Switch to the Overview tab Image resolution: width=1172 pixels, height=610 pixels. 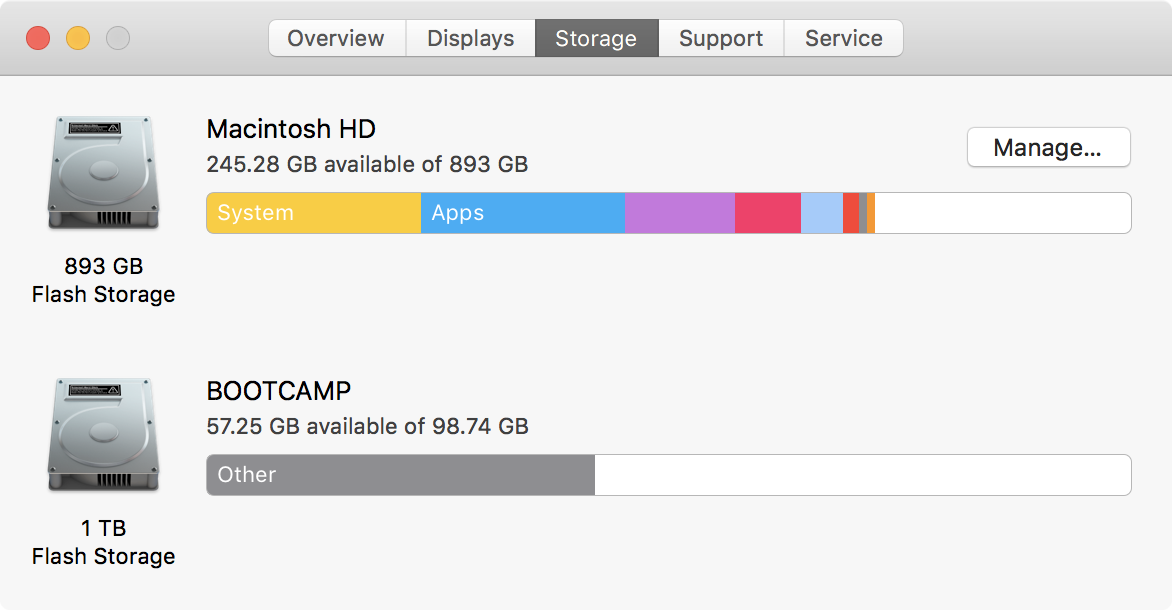point(336,38)
